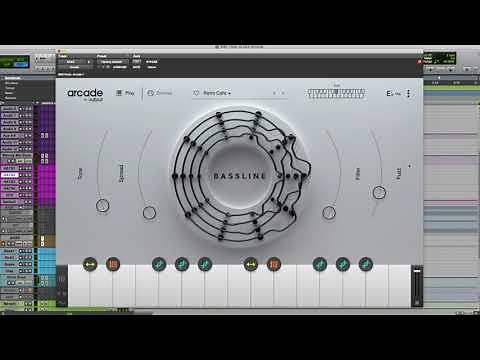Click the red target button on plug-in window
Screen dimensions: 480x360
[419, 62]
